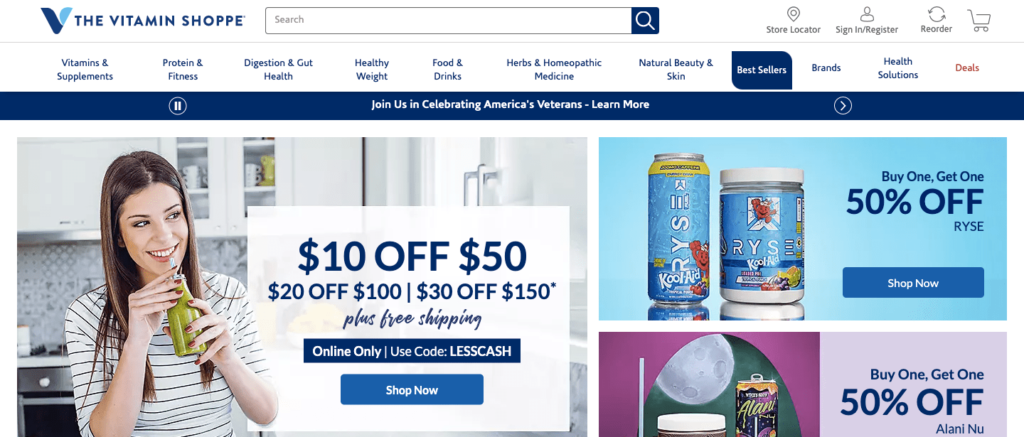Click Shop Now on $10 OFF $50 banner
This screenshot has width=1024, height=437.
(x=411, y=390)
